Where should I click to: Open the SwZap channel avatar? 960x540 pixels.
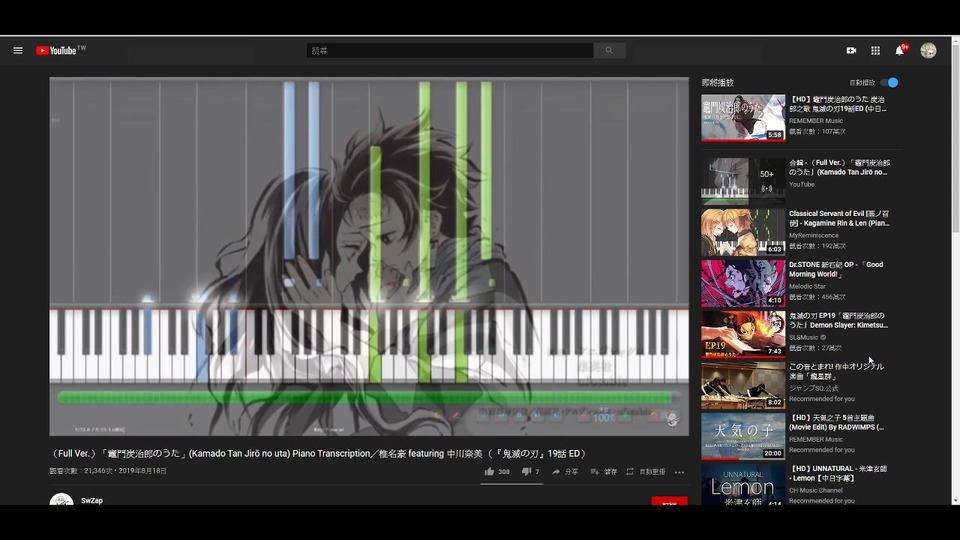[61, 499]
